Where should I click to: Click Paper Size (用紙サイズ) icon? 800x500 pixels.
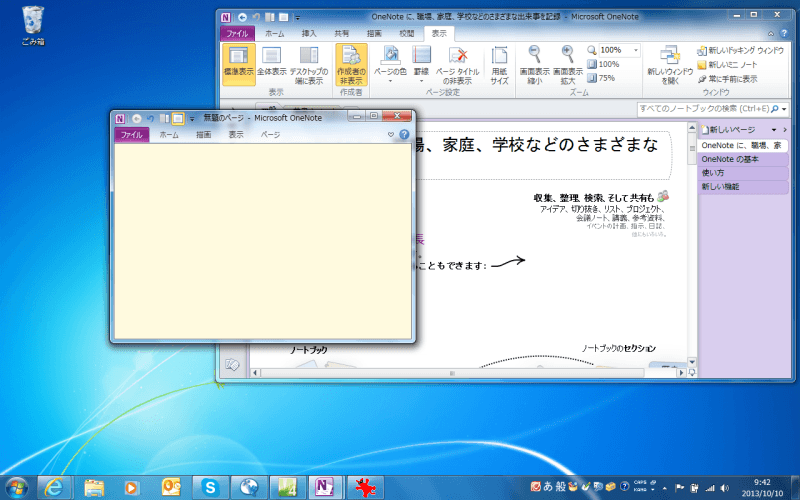[499, 64]
